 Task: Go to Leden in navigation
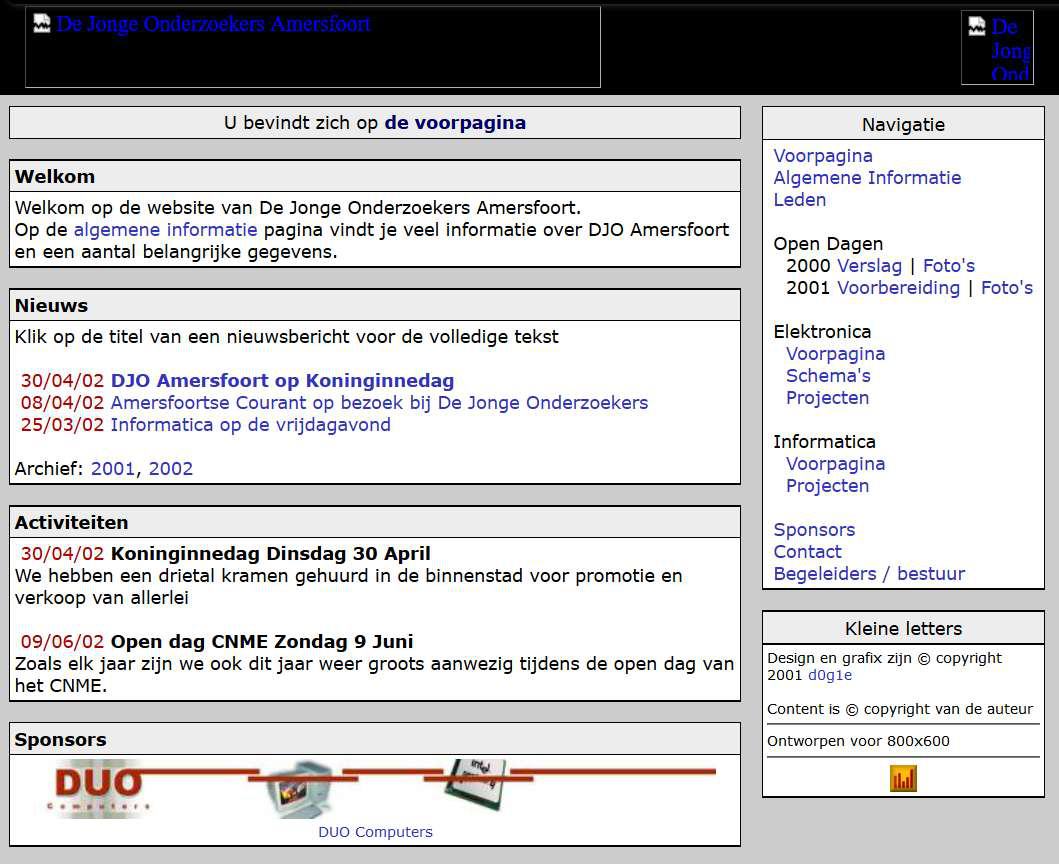[800, 200]
